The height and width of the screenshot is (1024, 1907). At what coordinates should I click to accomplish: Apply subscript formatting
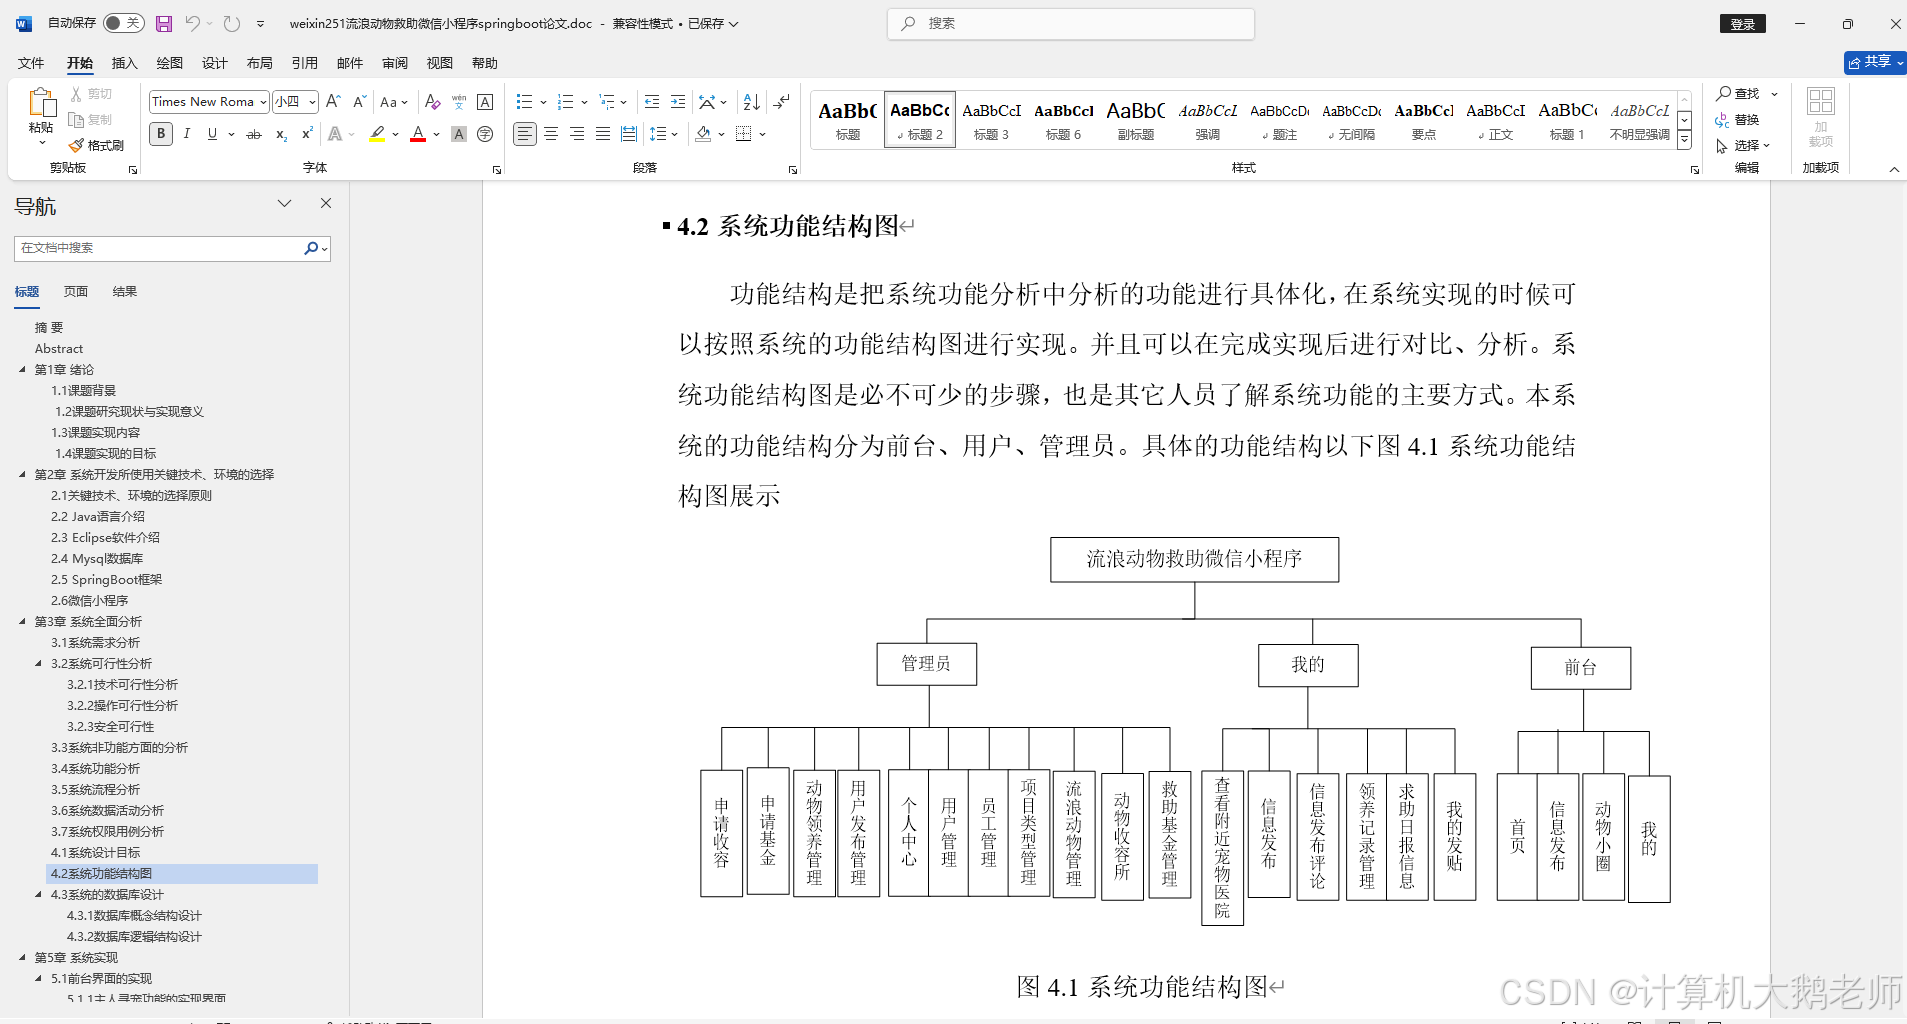pos(281,134)
